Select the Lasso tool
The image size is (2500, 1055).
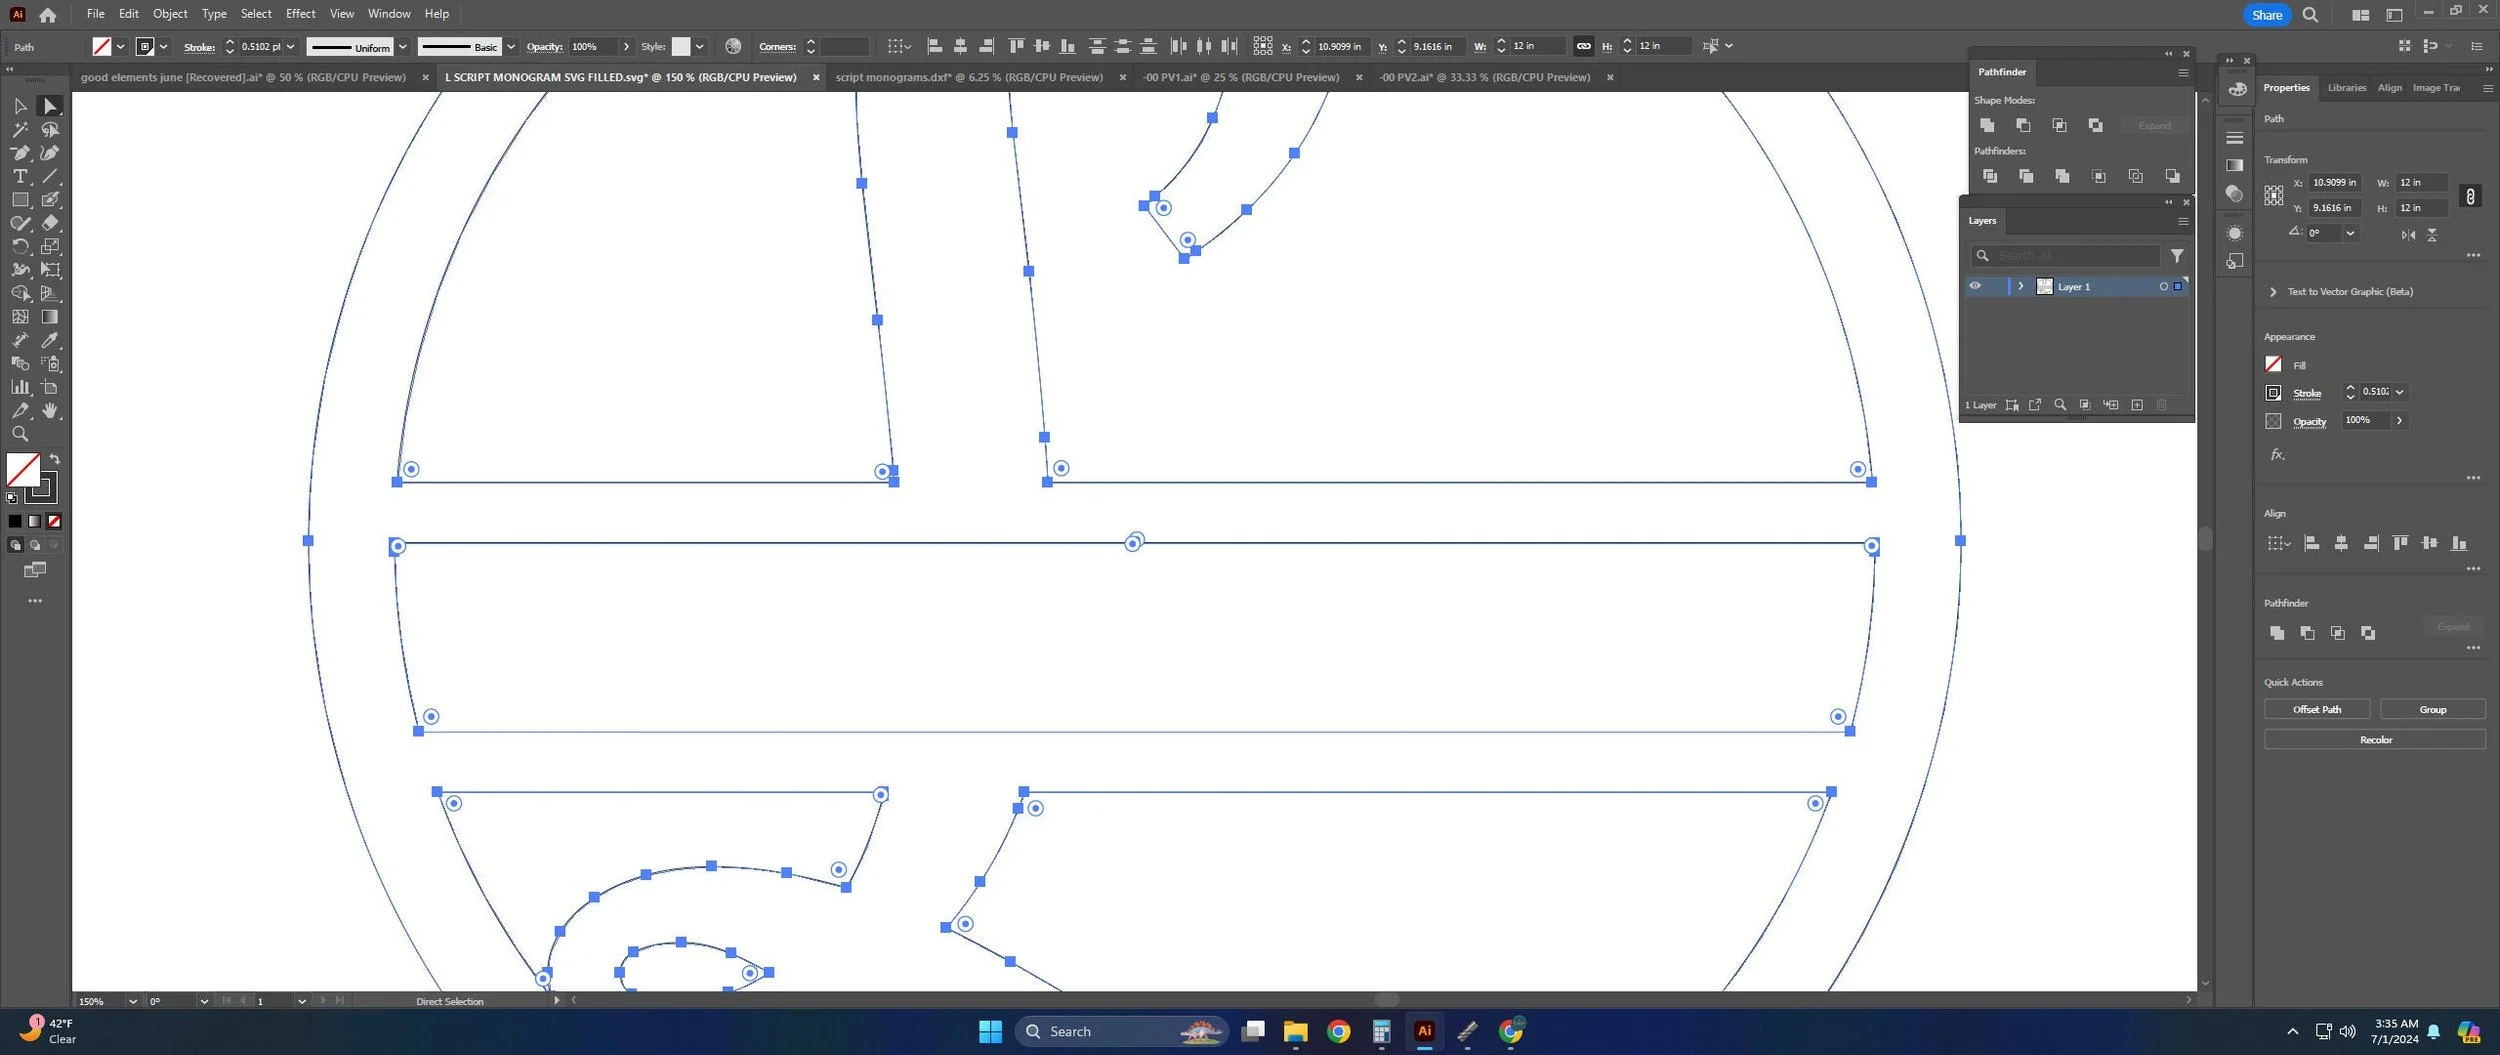coord(50,130)
